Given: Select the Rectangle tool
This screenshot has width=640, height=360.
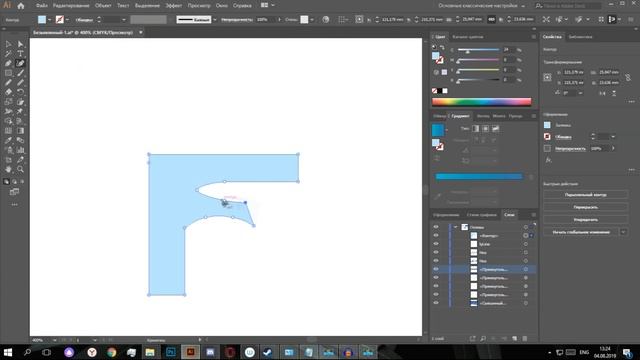Looking at the screenshot, I should 8,73.
